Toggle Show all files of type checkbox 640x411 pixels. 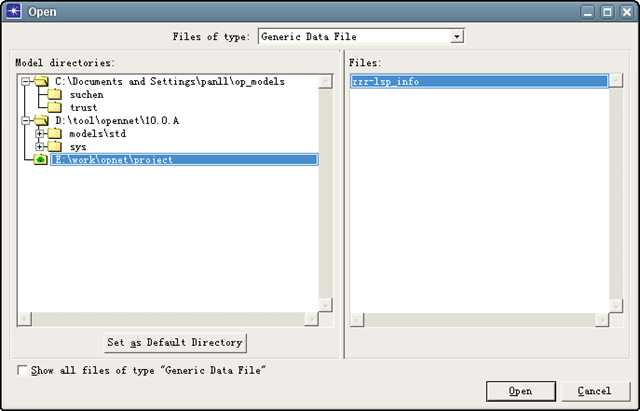pos(22,370)
